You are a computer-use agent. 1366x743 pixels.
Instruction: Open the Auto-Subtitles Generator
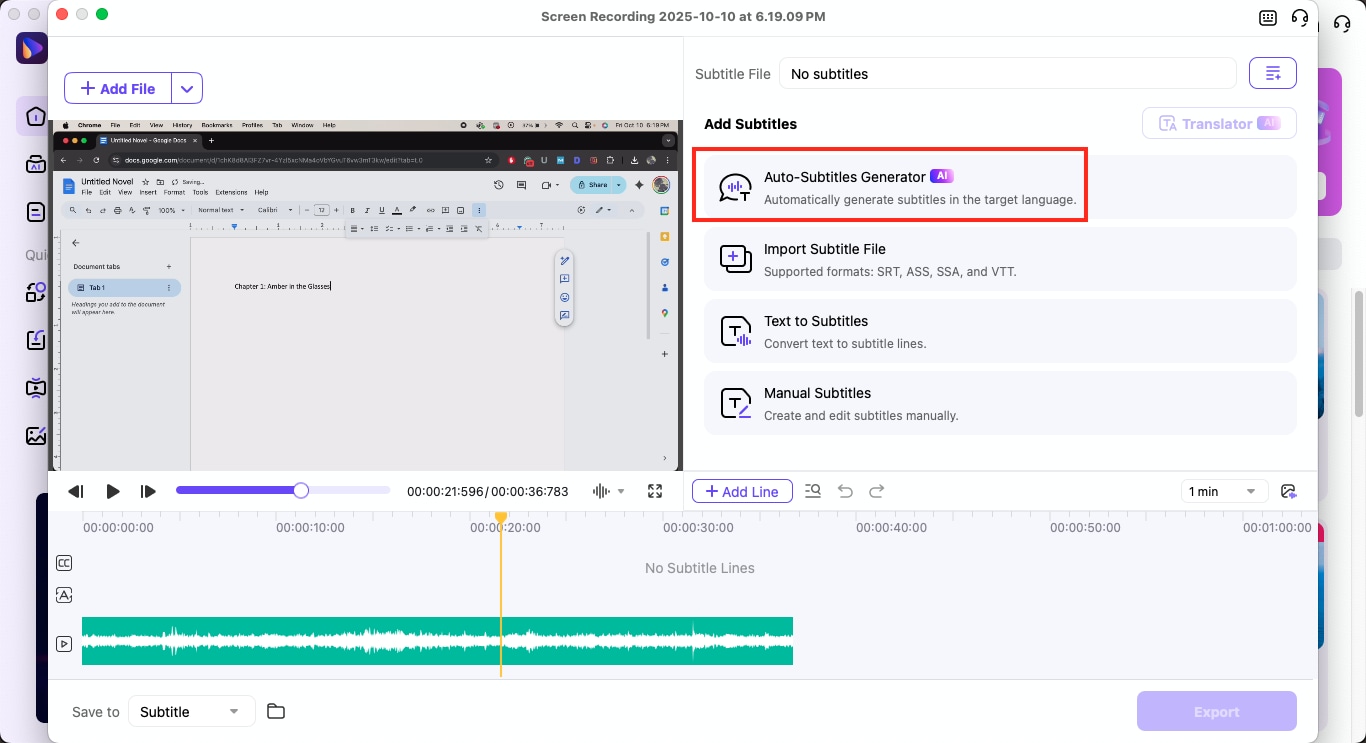[x=890, y=186]
